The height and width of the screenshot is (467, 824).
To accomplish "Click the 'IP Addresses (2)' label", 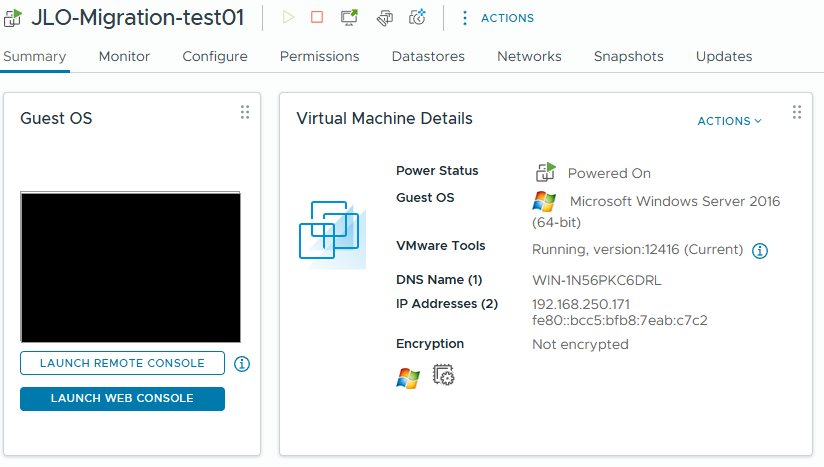I will (x=447, y=304).
